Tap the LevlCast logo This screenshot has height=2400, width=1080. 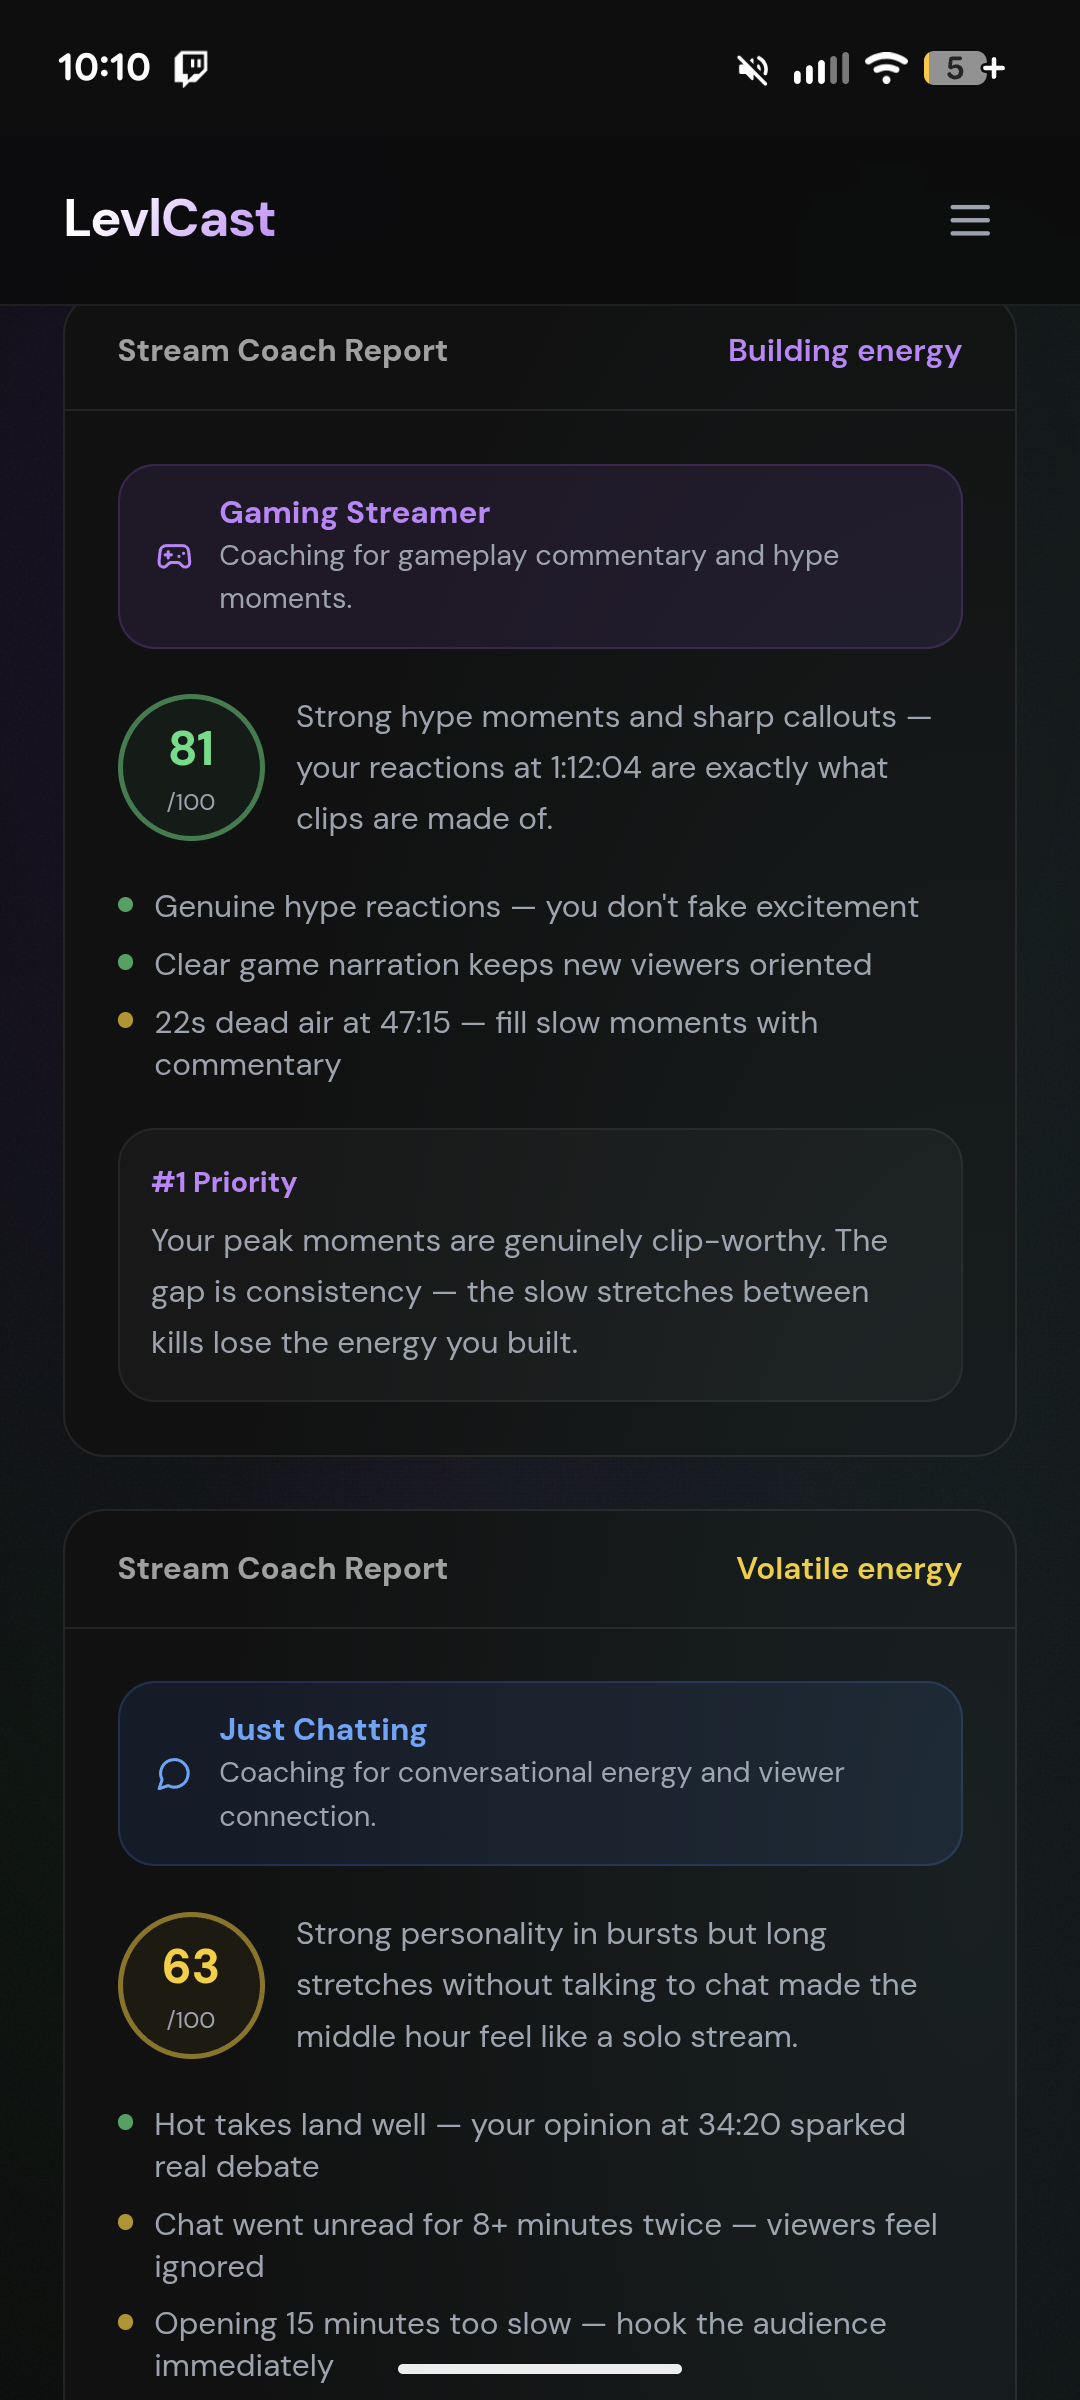[169, 219]
